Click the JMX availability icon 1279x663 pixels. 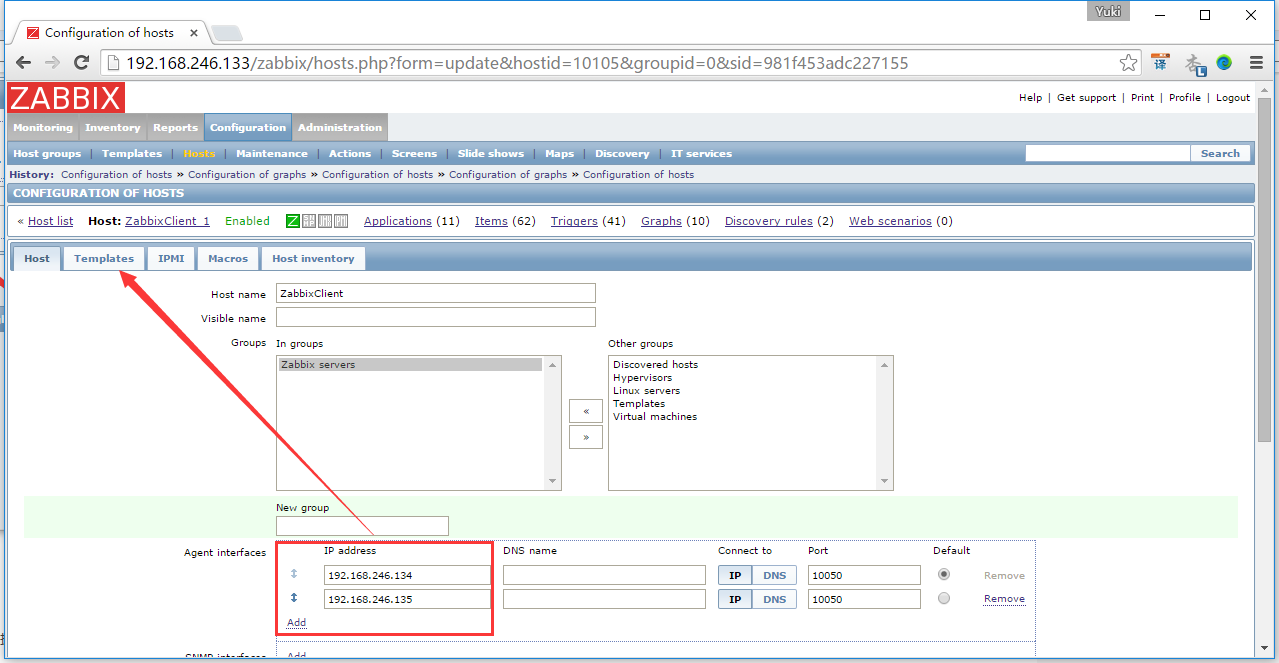[325, 221]
